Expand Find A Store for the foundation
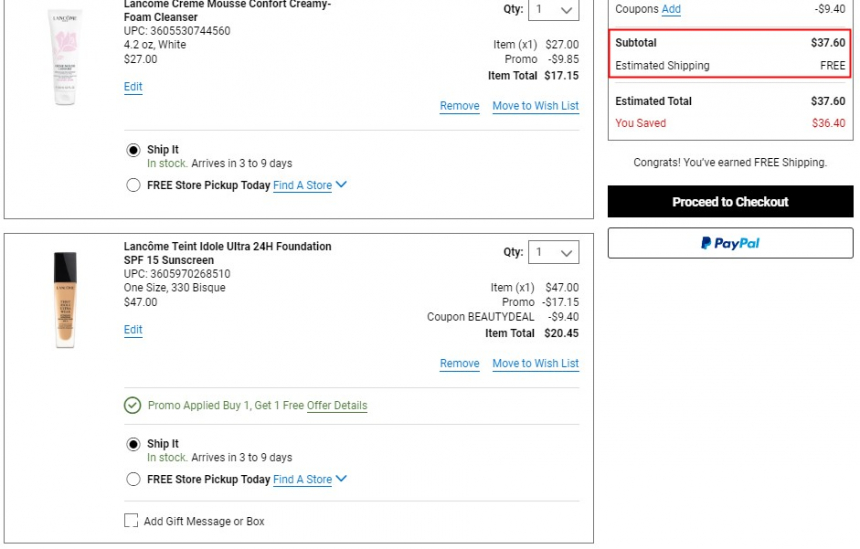The image size is (860, 549). point(310,479)
